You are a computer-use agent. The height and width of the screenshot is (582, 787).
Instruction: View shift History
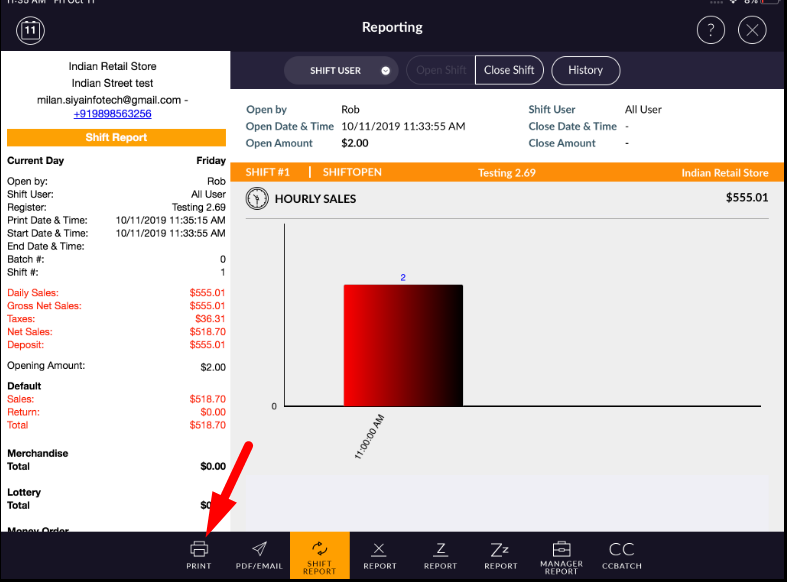(585, 71)
